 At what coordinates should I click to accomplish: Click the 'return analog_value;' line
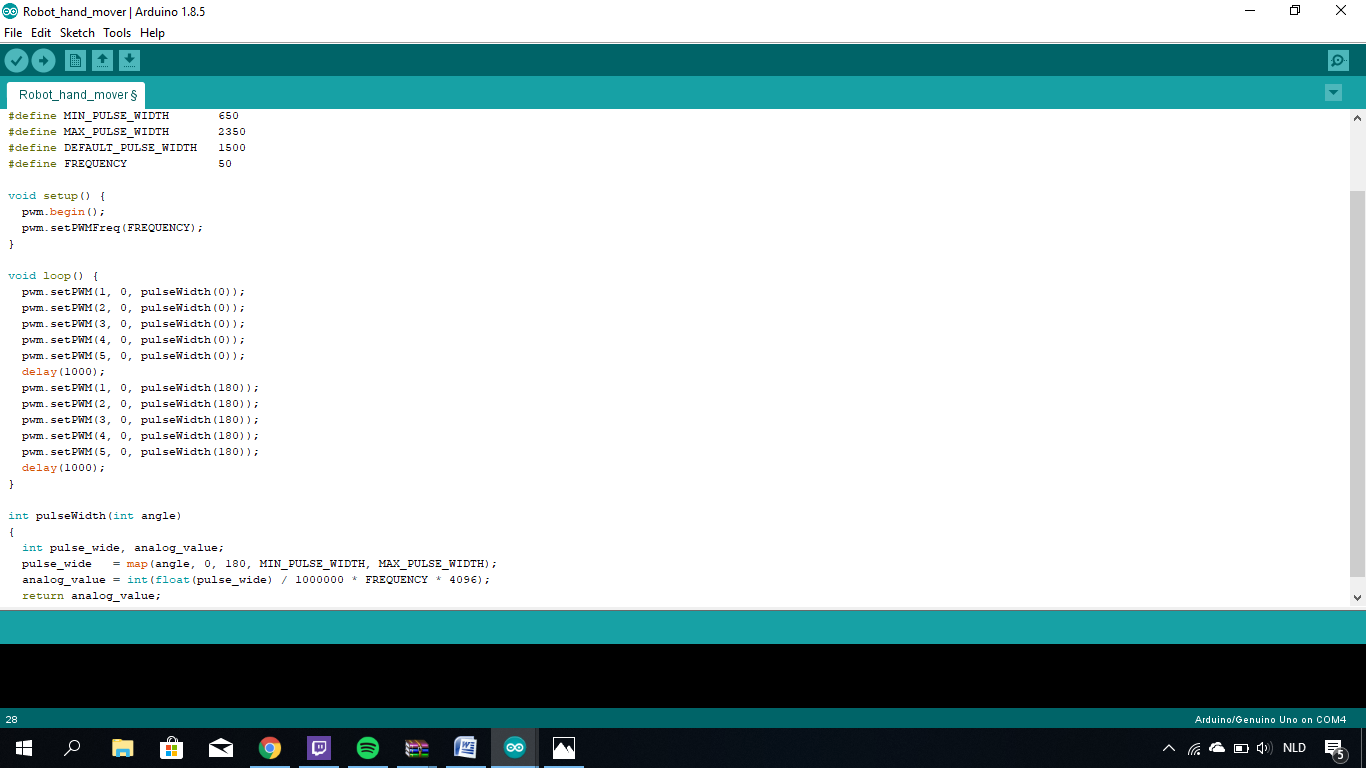pos(91,596)
